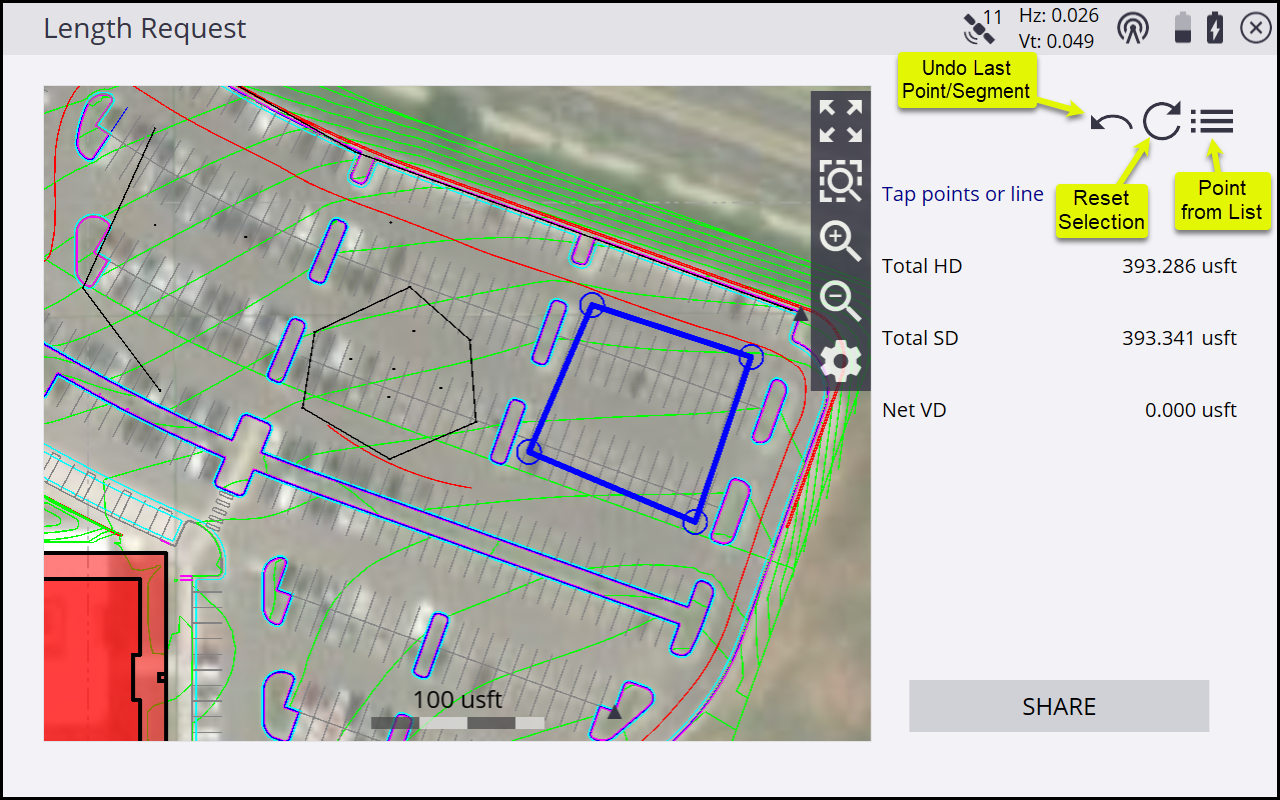
Task: Reset the selection with circular arrow icon
Action: 1162,121
